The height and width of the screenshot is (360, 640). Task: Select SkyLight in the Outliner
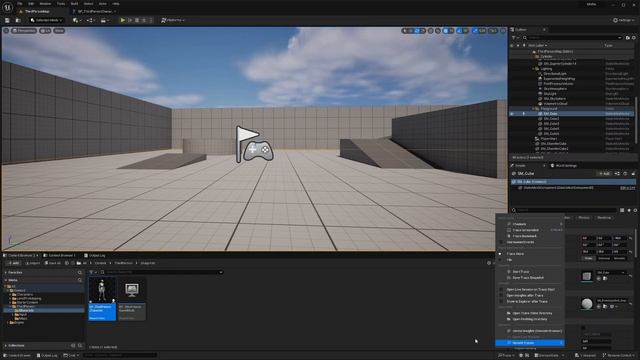click(x=550, y=94)
